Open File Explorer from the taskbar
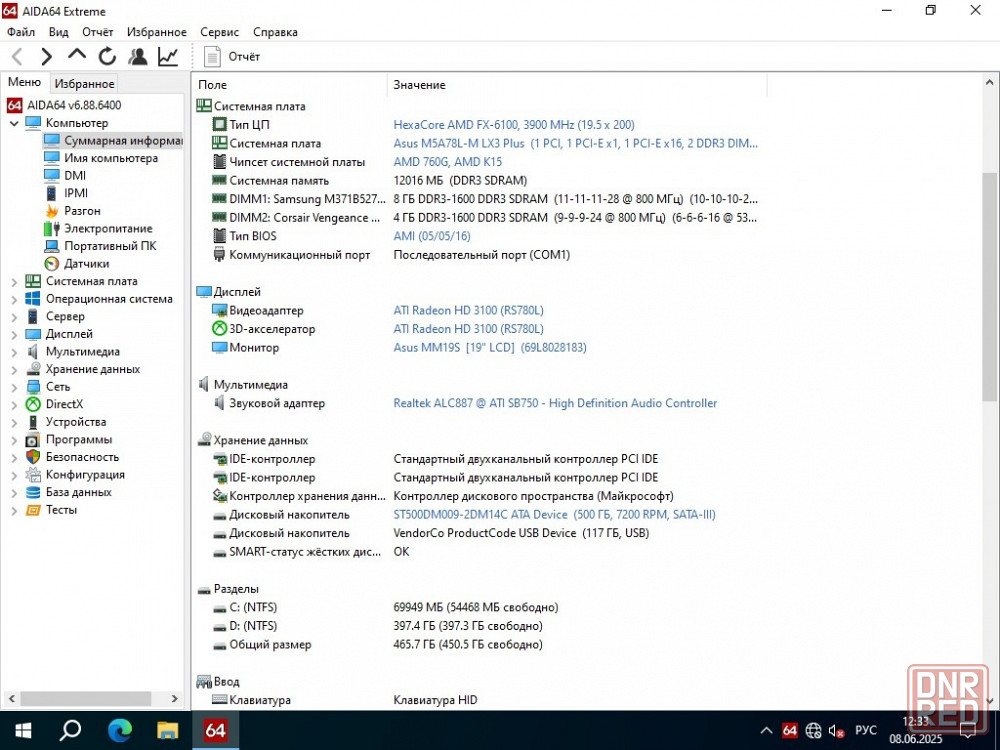 168,730
